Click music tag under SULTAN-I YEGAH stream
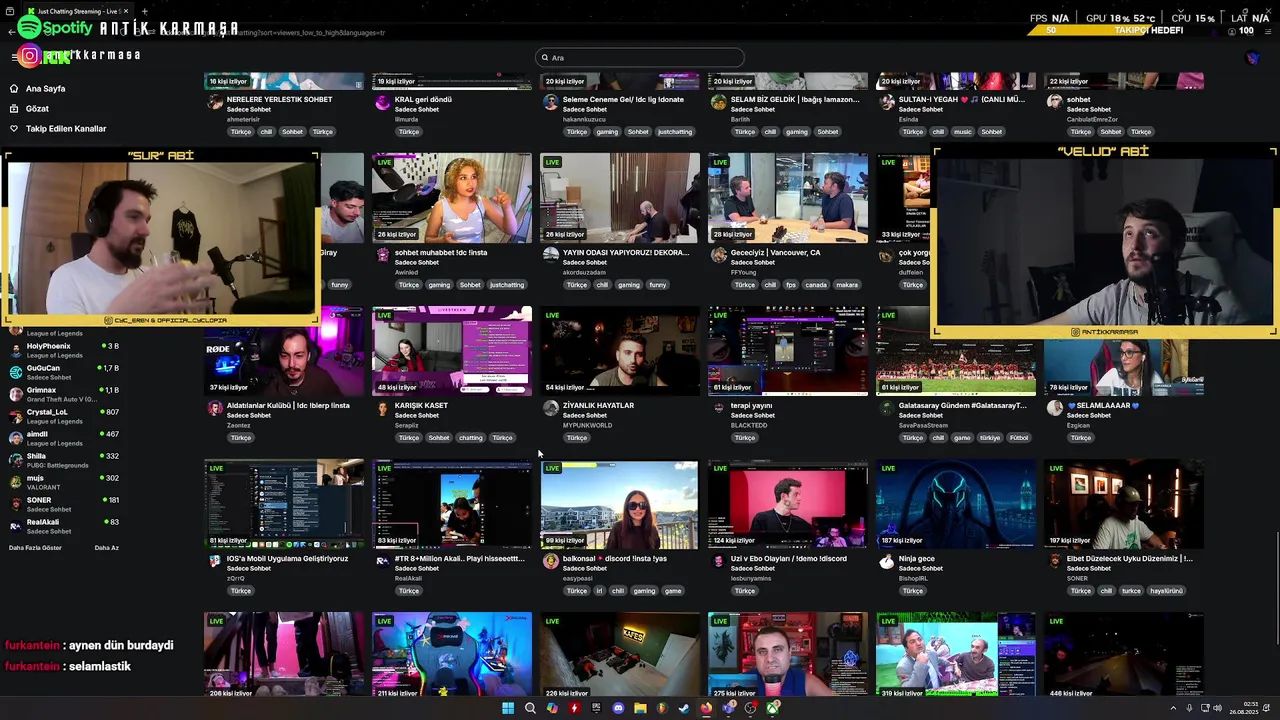This screenshot has width=1280, height=720. (962, 131)
